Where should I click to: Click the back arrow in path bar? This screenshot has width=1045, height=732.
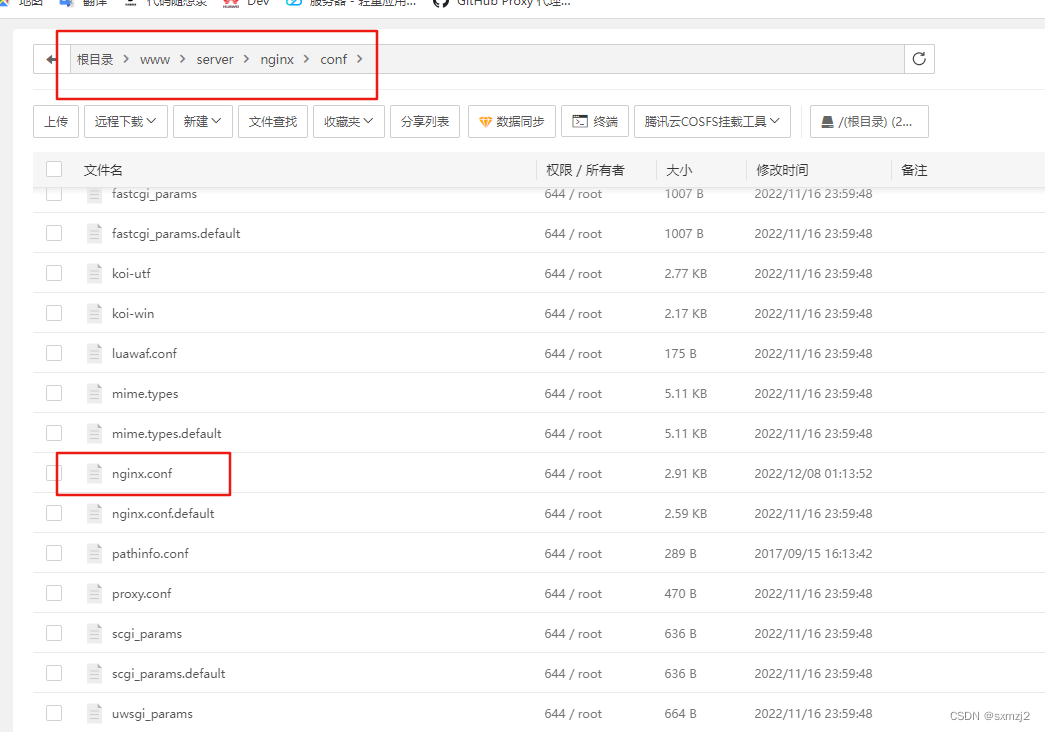[51, 59]
